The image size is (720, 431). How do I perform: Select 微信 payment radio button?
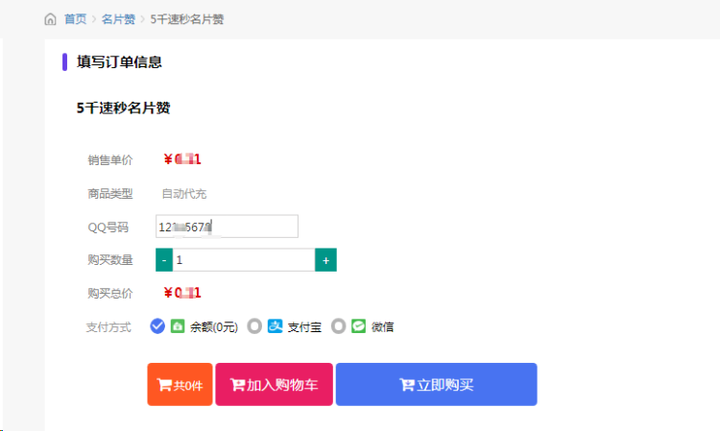[338, 326]
